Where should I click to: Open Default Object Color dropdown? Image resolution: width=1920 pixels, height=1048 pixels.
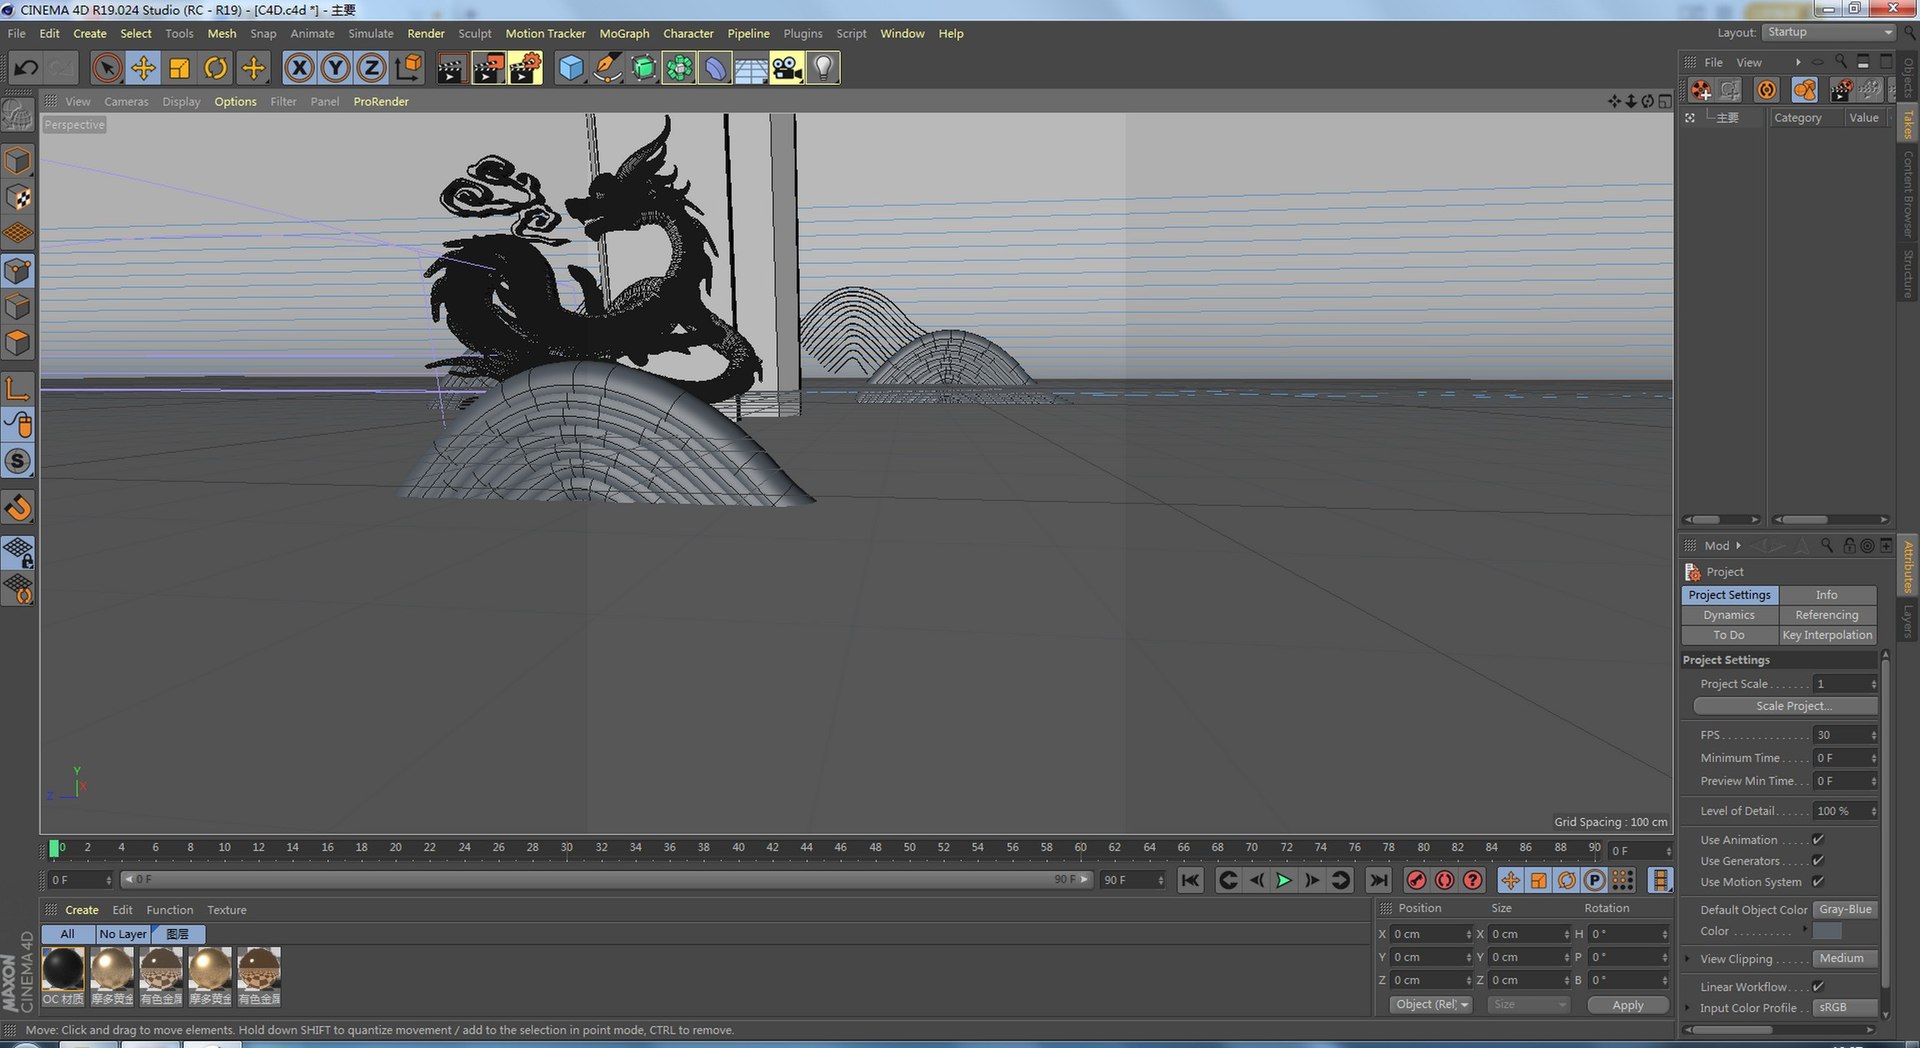click(1845, 910)
